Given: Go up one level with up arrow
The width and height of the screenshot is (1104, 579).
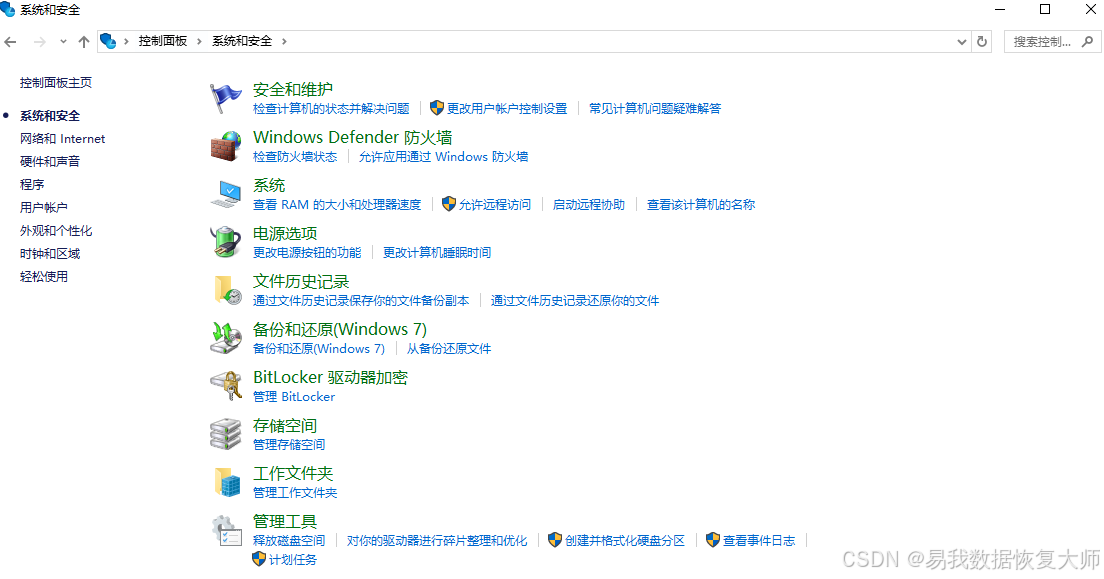Looking at the screenshot, I should (x=84, y=42).
